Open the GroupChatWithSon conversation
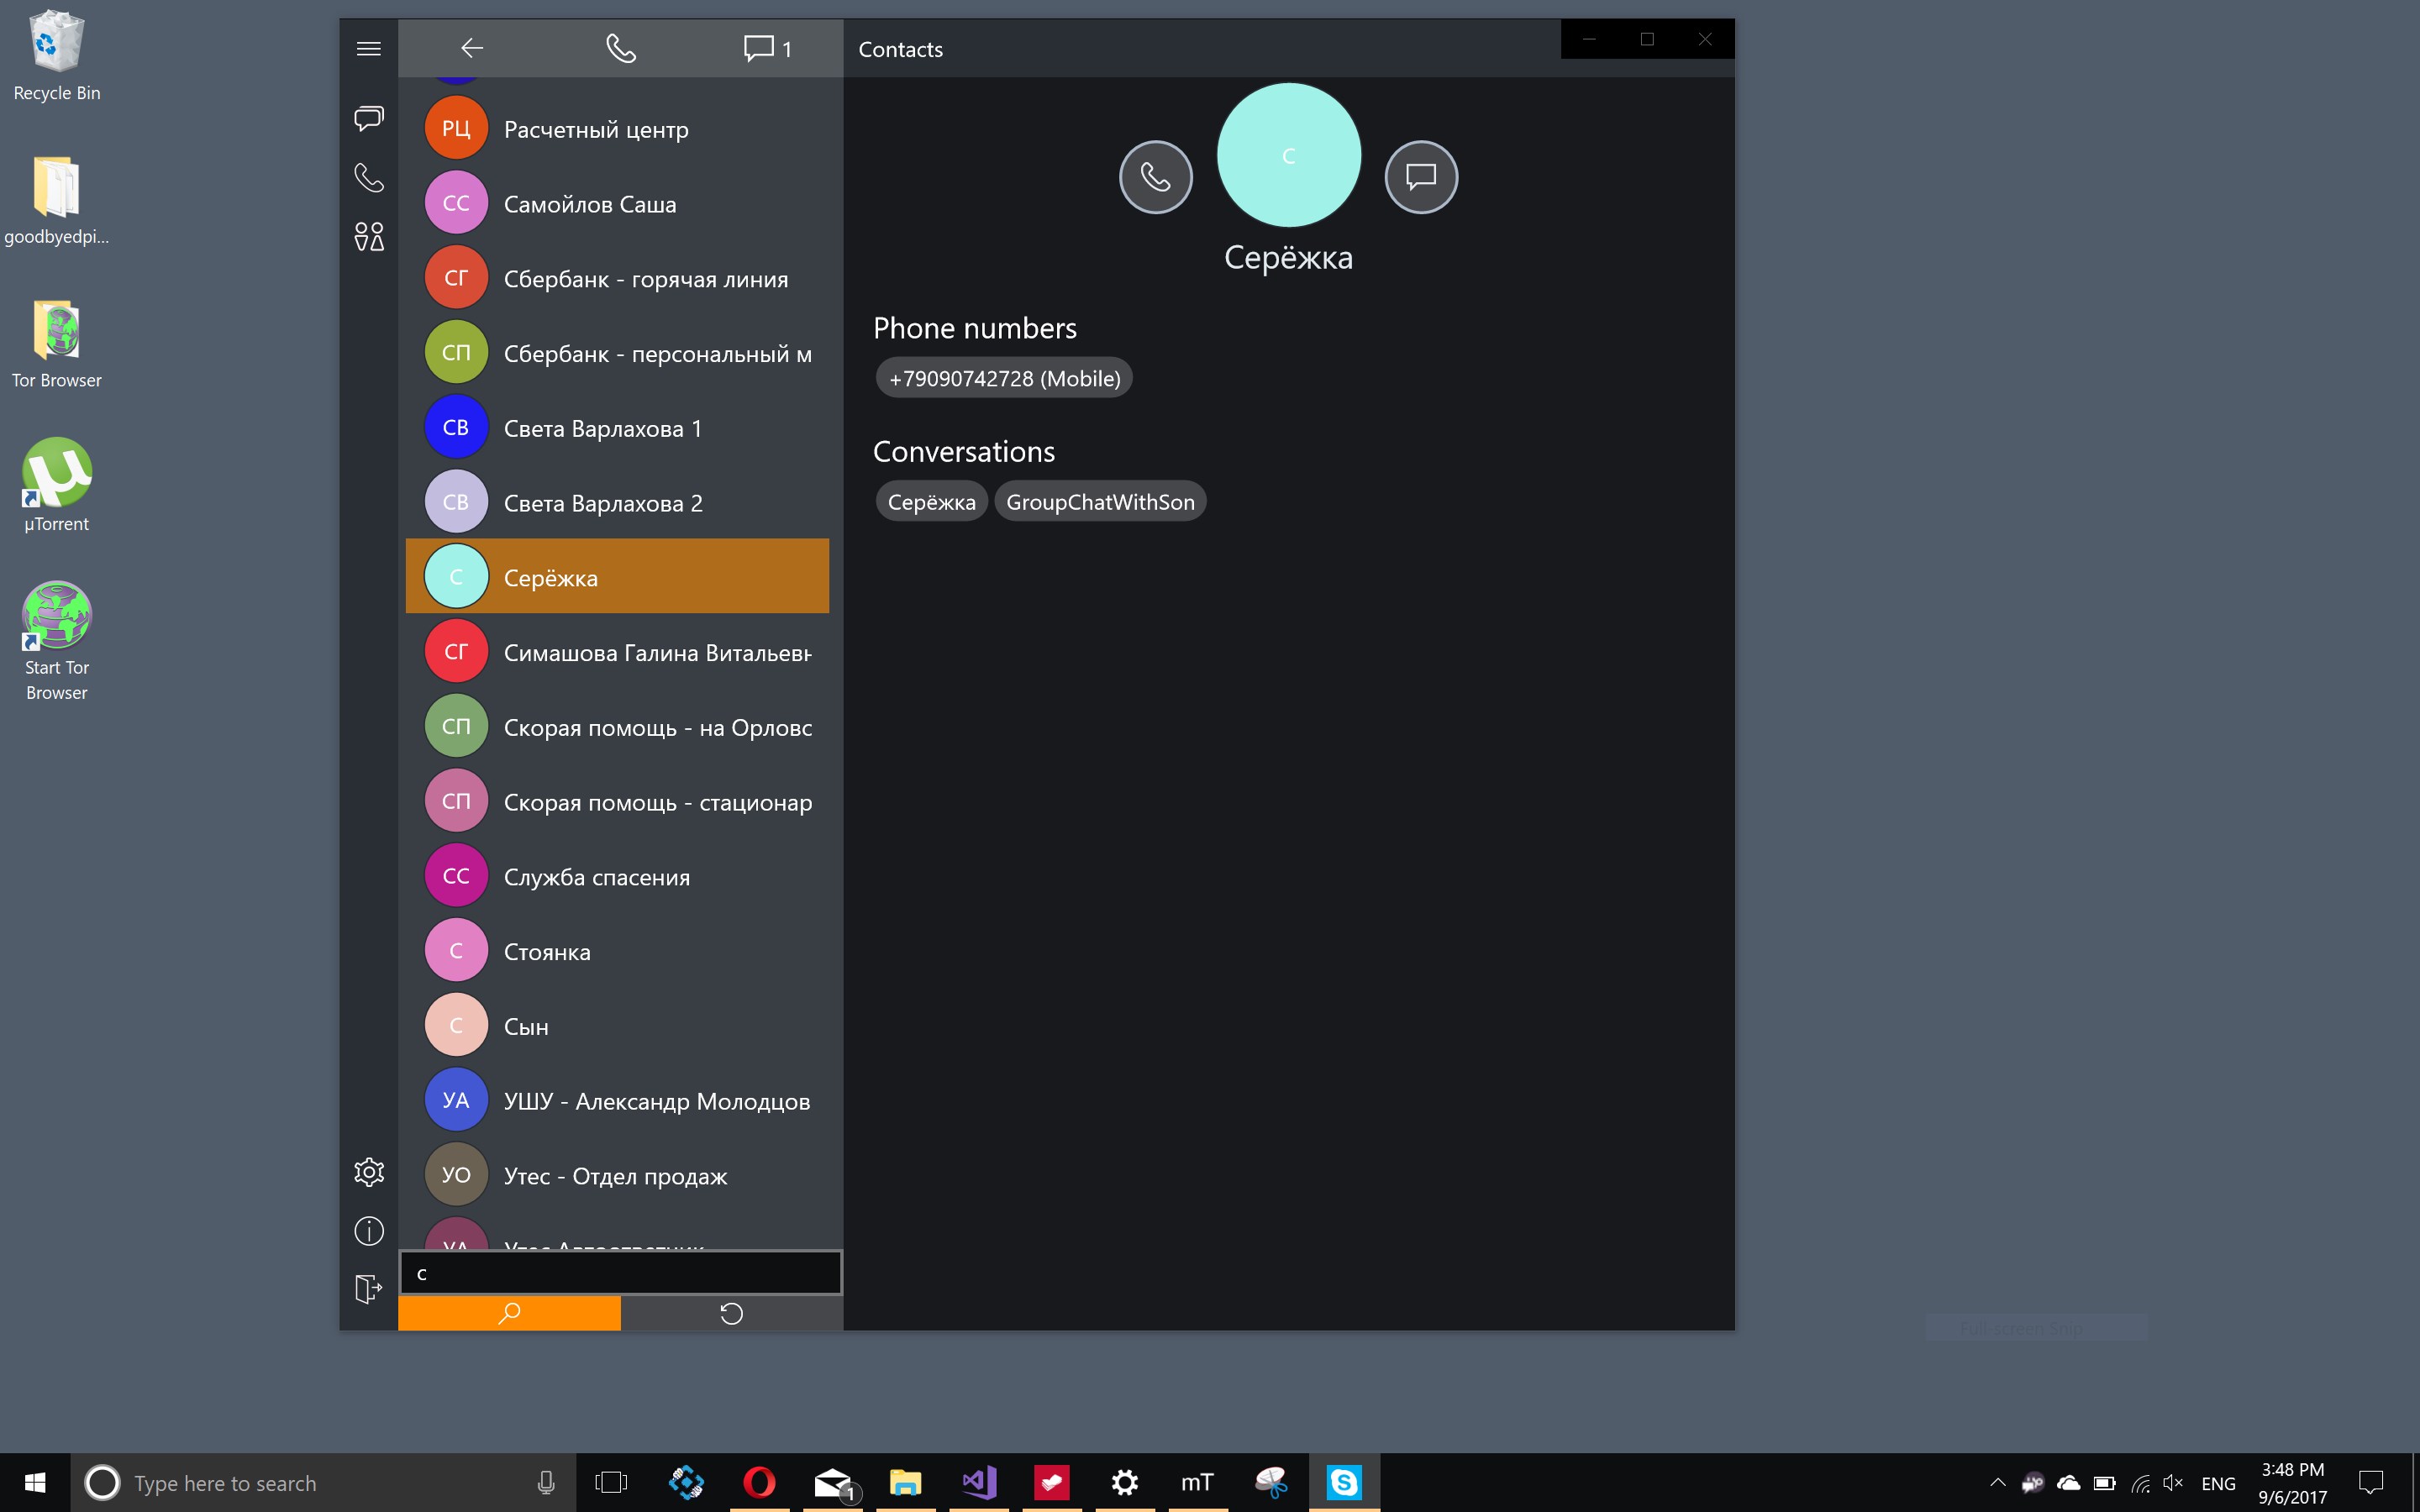The image size is (2420, 1512). (1100, 501)
